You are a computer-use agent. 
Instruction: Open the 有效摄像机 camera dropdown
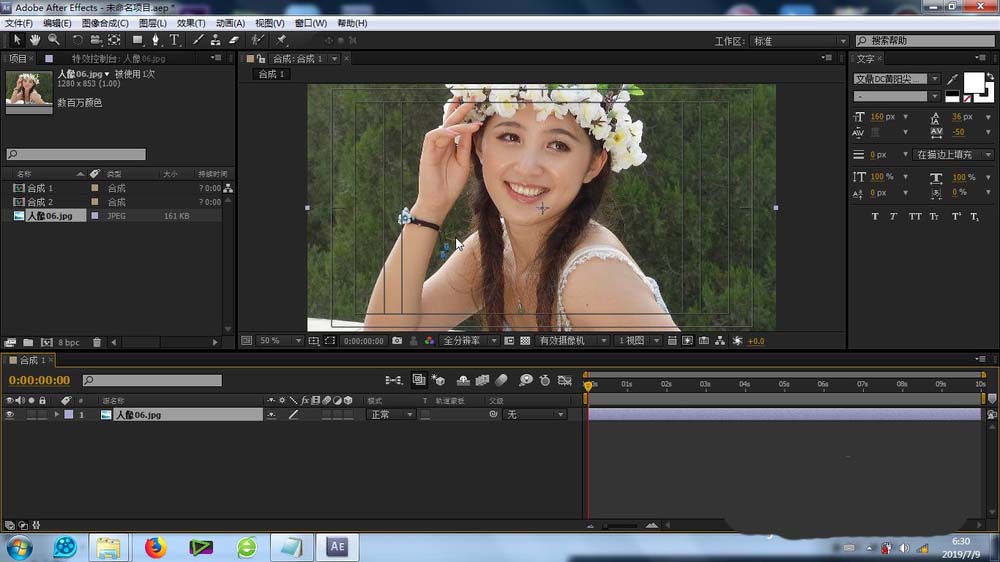point(571,341)
